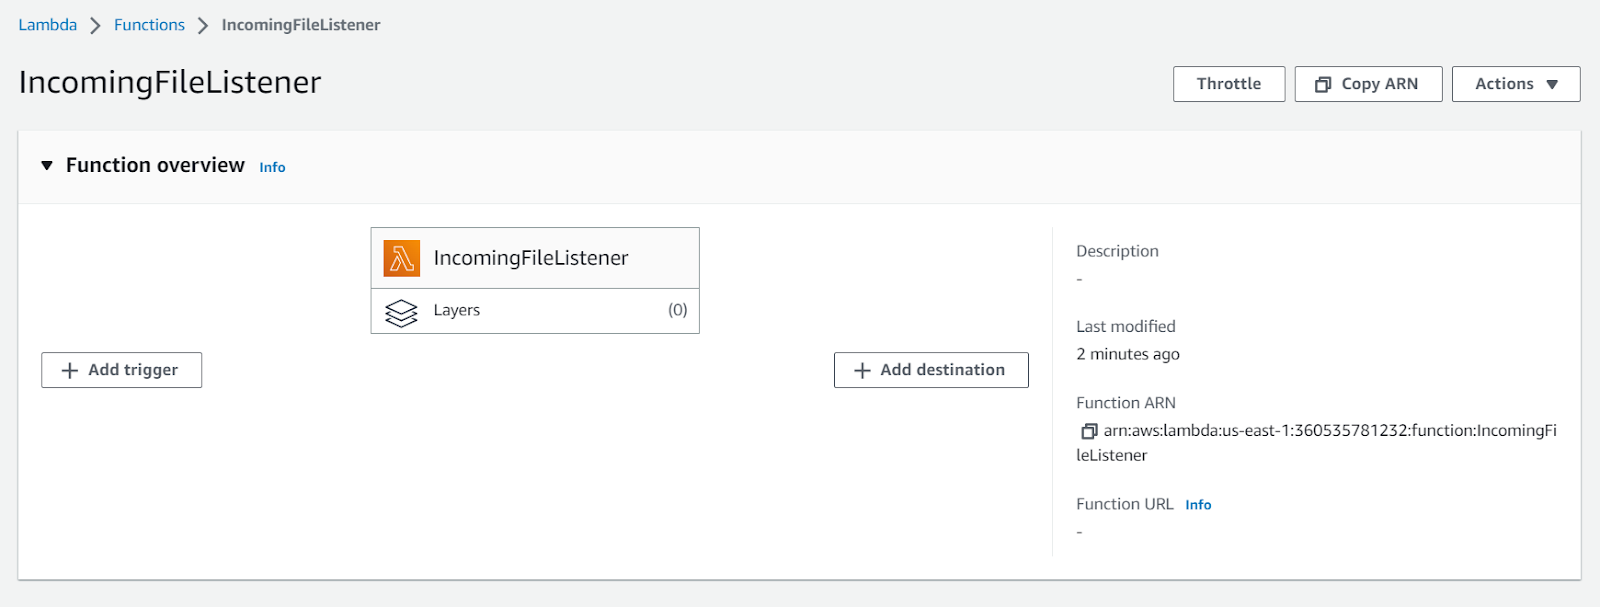Viewport: 1600px width, 607px height.
Task: Copy the function ARN via Copy ARN button
Action: [1368, 84]
